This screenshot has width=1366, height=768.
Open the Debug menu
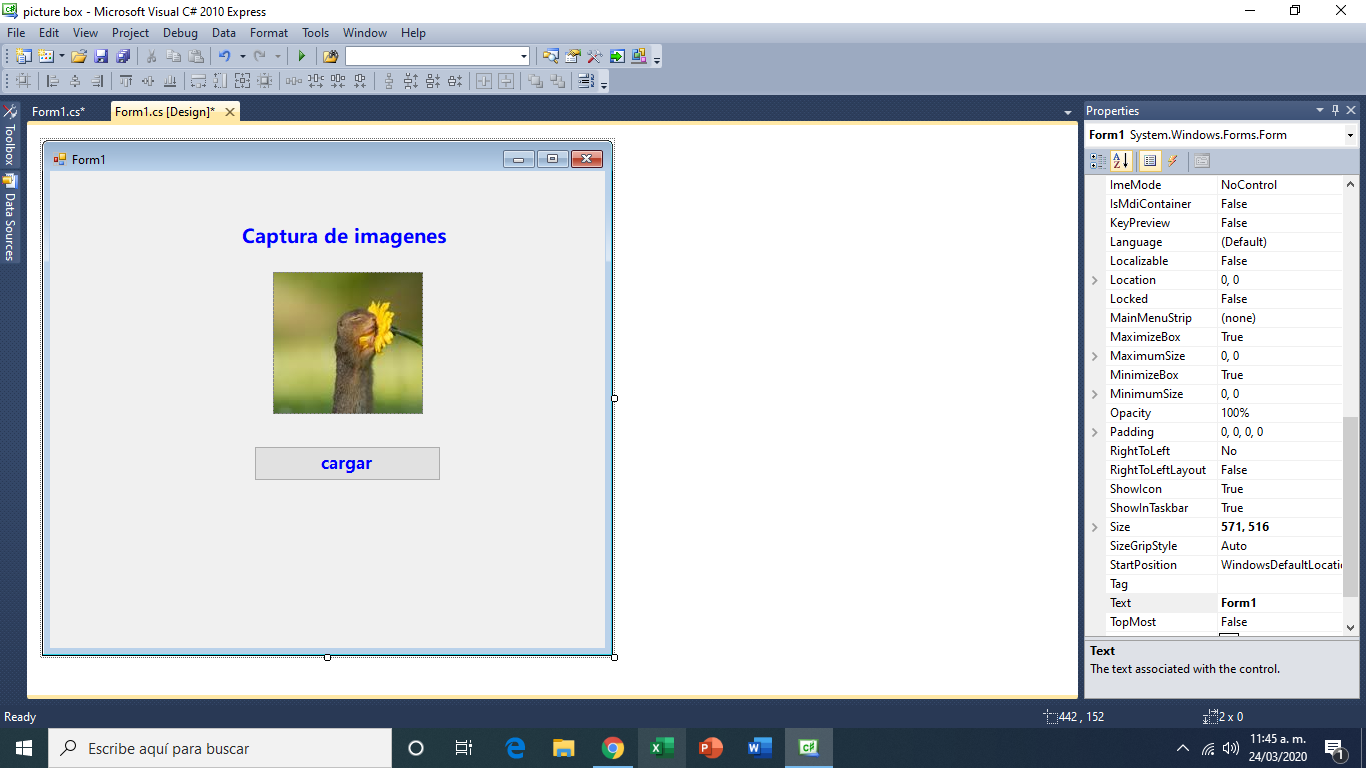pyautogui.click(x=181, y=33)
